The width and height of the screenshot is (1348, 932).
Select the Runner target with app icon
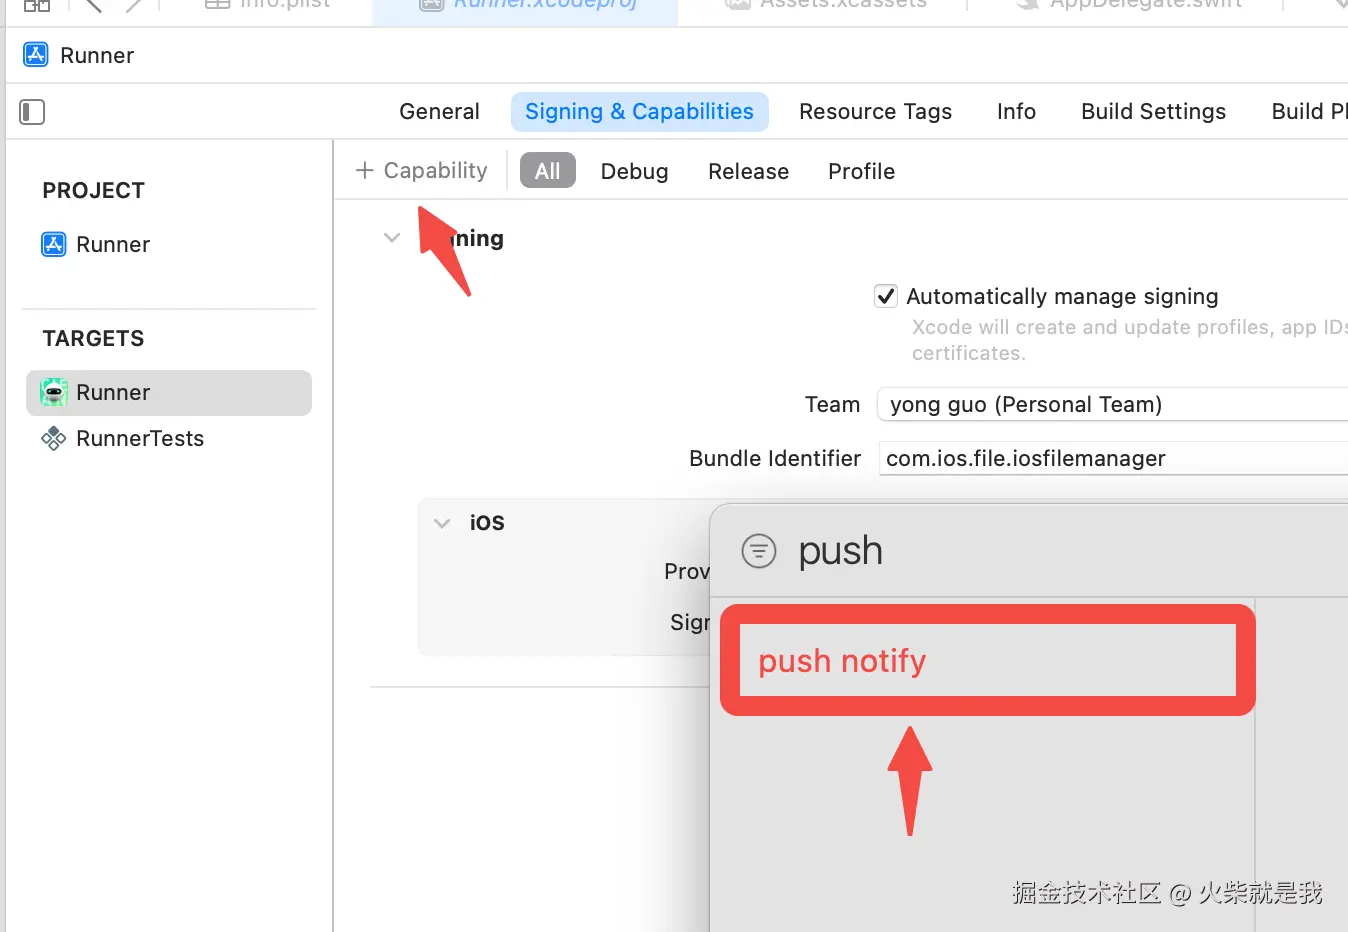[169, 393]
